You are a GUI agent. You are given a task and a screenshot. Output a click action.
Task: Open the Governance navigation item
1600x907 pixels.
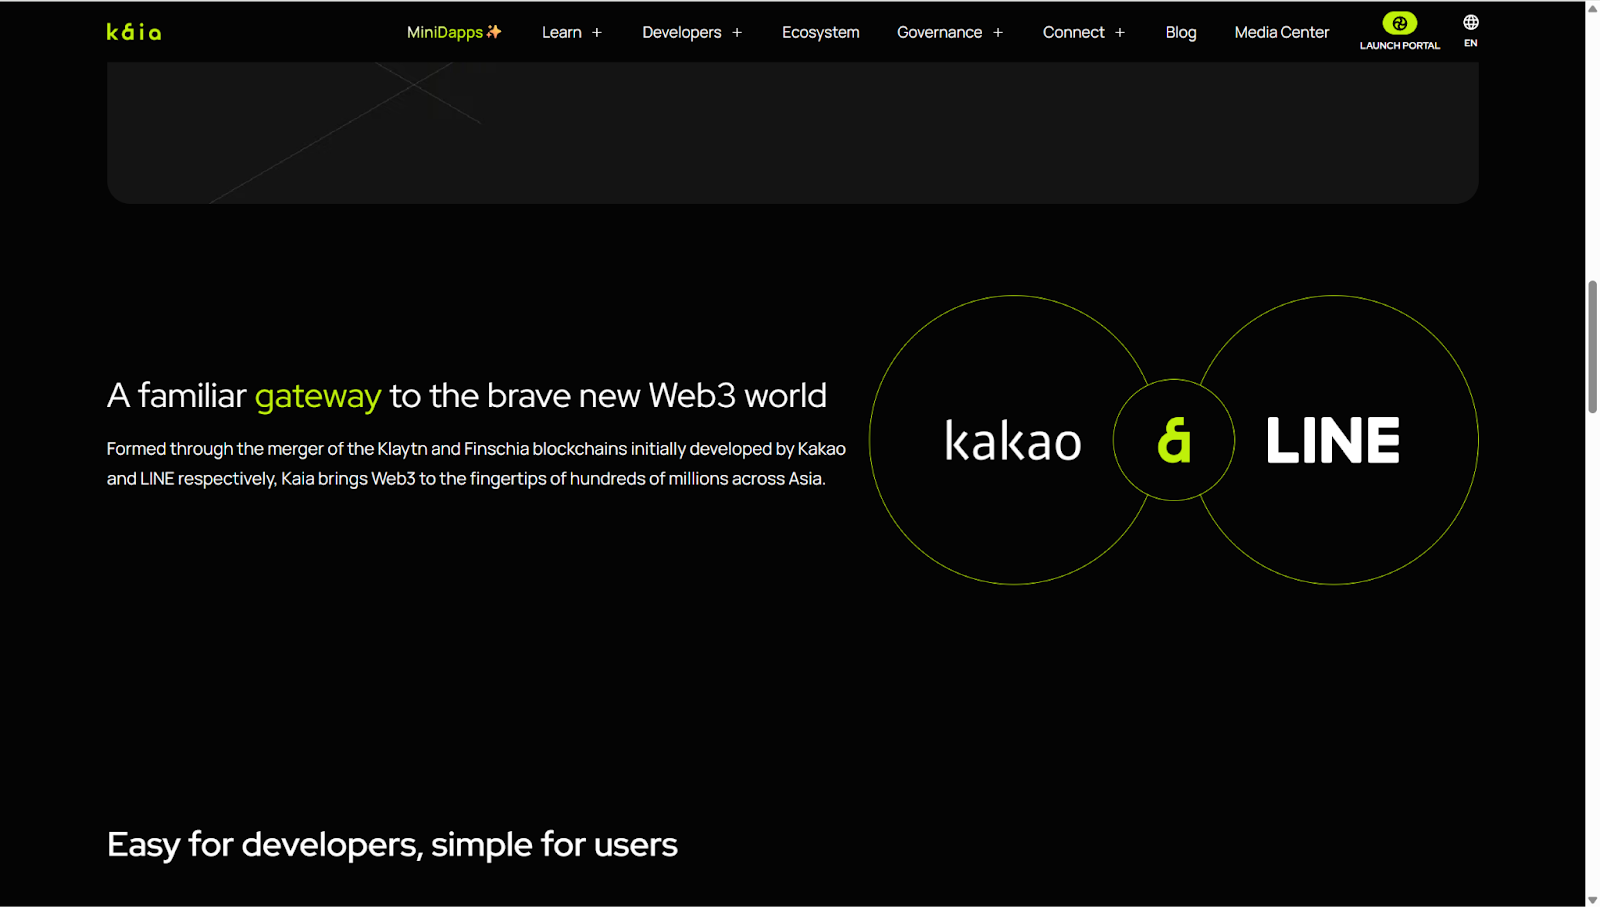tap(940, 32)
